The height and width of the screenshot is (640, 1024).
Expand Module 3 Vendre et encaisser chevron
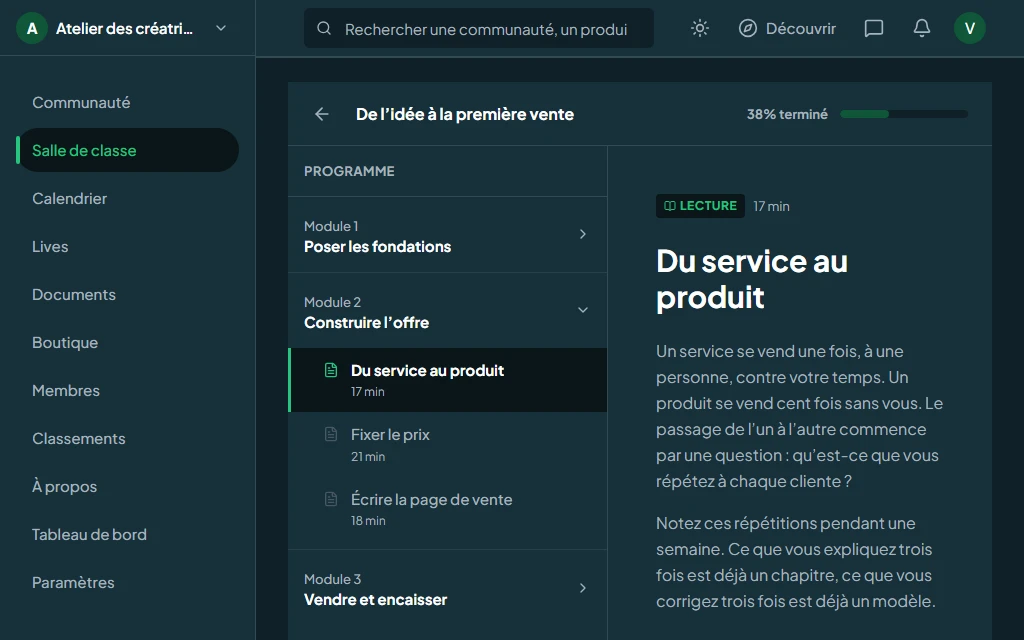tap(583, 588)
